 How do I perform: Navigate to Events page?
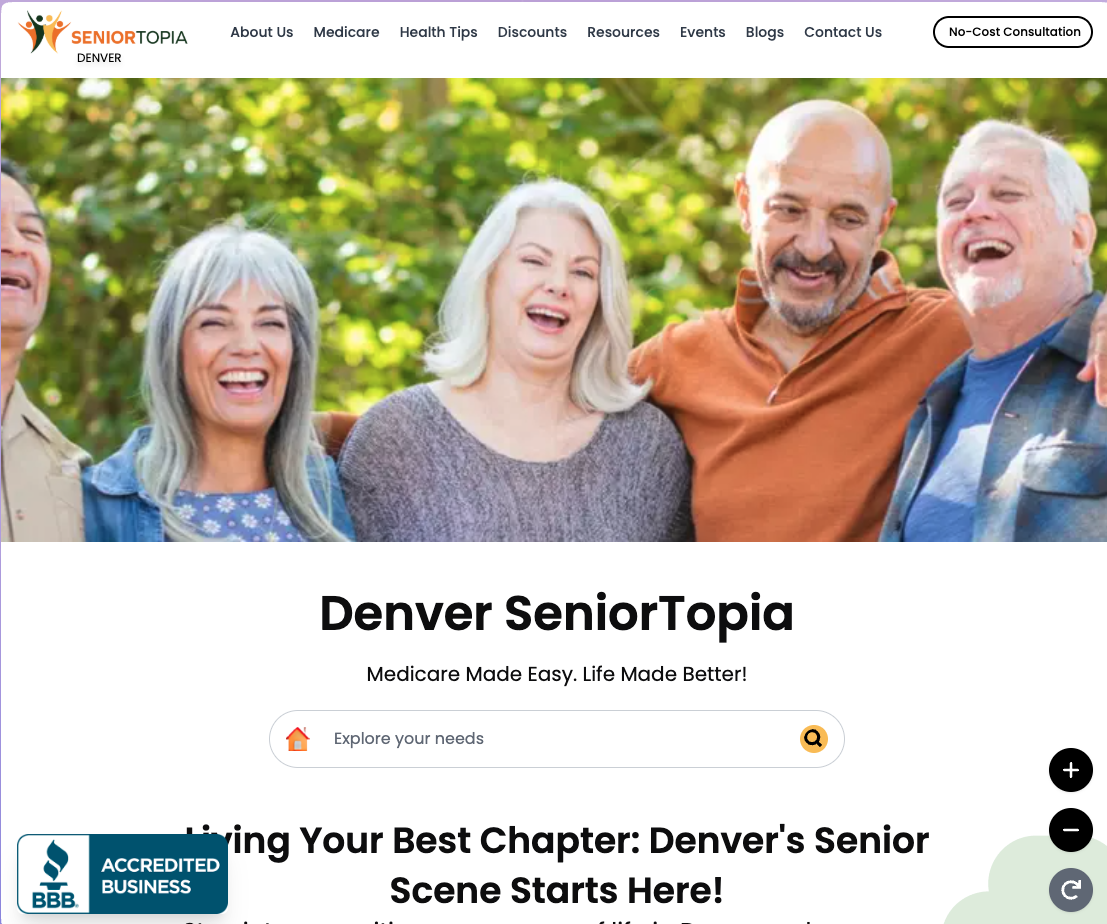click(702, 32)
